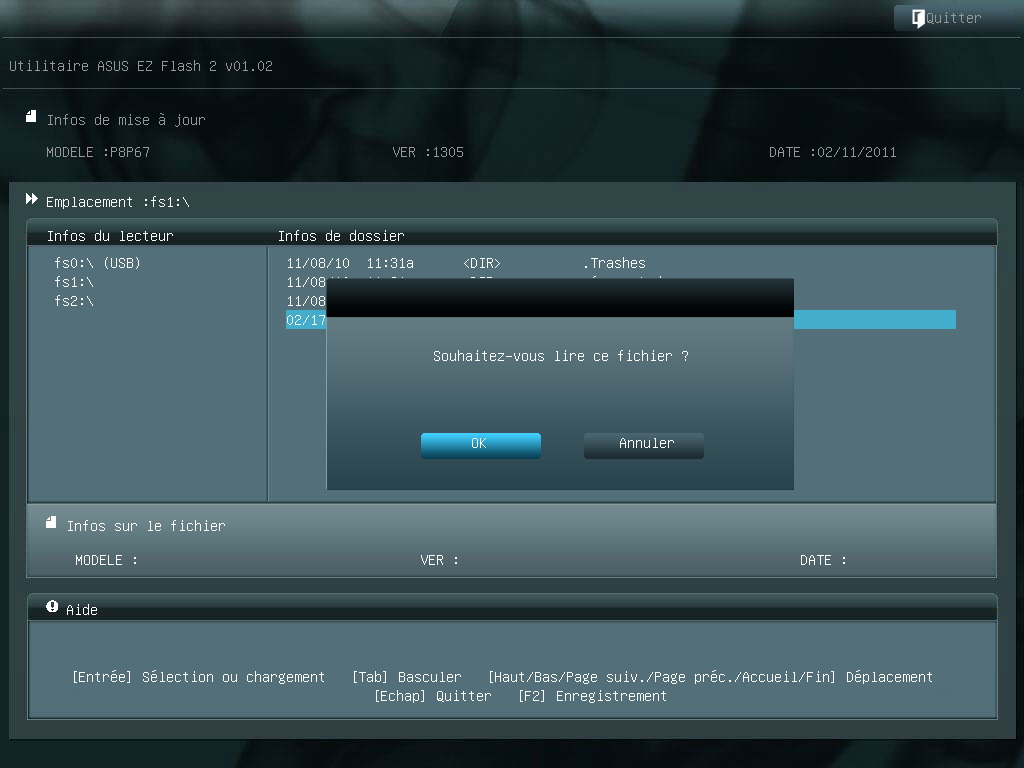Click the Infos de dossier header
The width and height of the screenshot is (1024, 768).
pos(341,236)
